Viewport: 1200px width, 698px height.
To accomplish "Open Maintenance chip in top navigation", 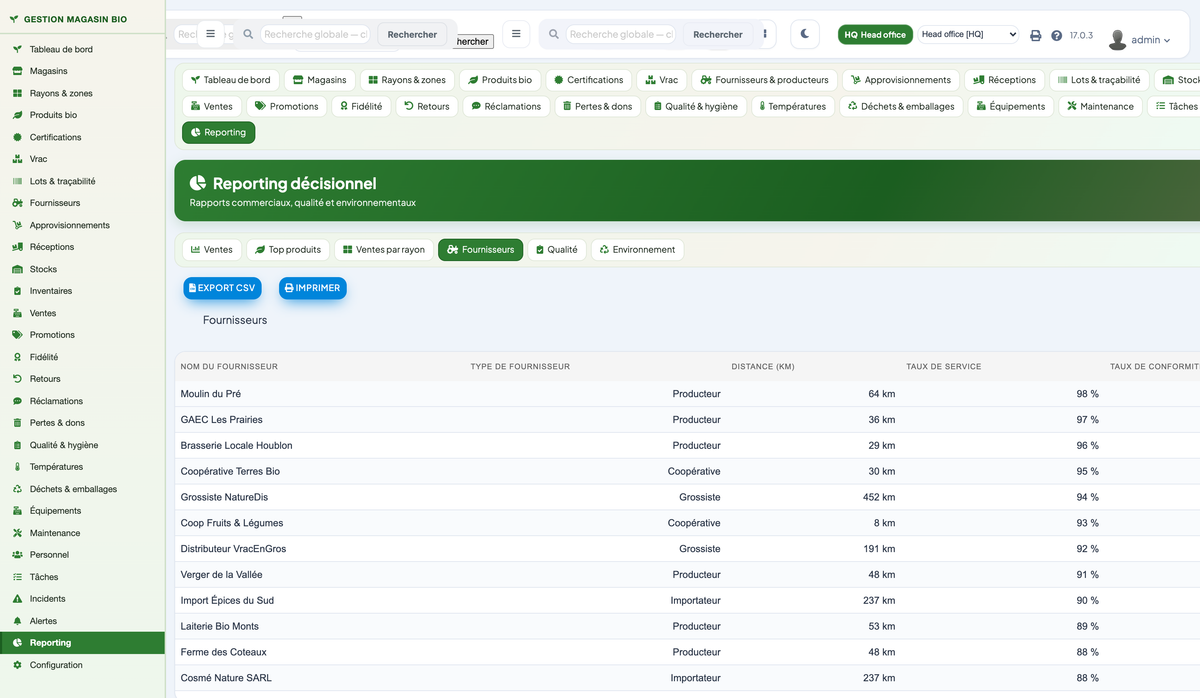I will pos(1100,106).
